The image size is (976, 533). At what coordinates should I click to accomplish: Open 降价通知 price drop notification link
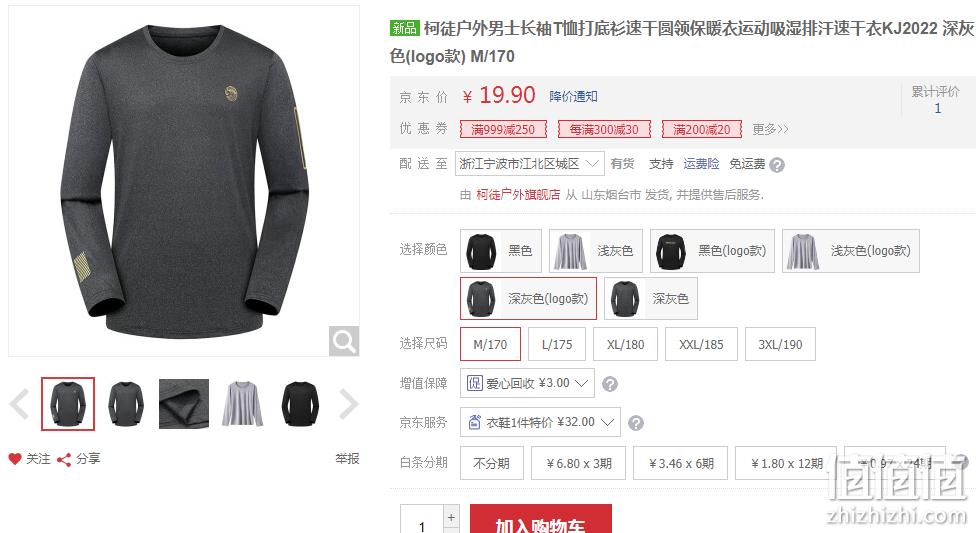click(x=573, y=97)
